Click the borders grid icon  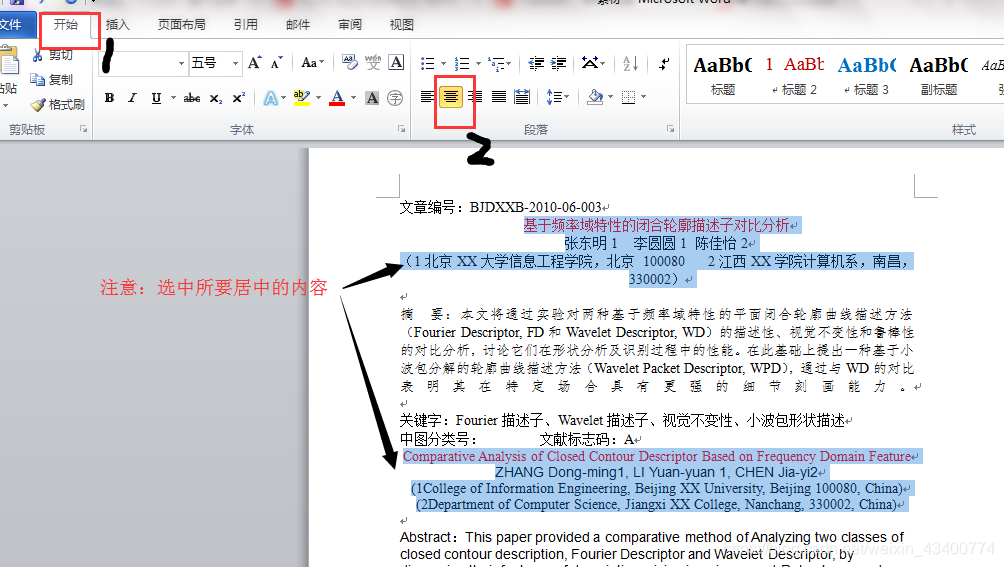coord(628,97)
